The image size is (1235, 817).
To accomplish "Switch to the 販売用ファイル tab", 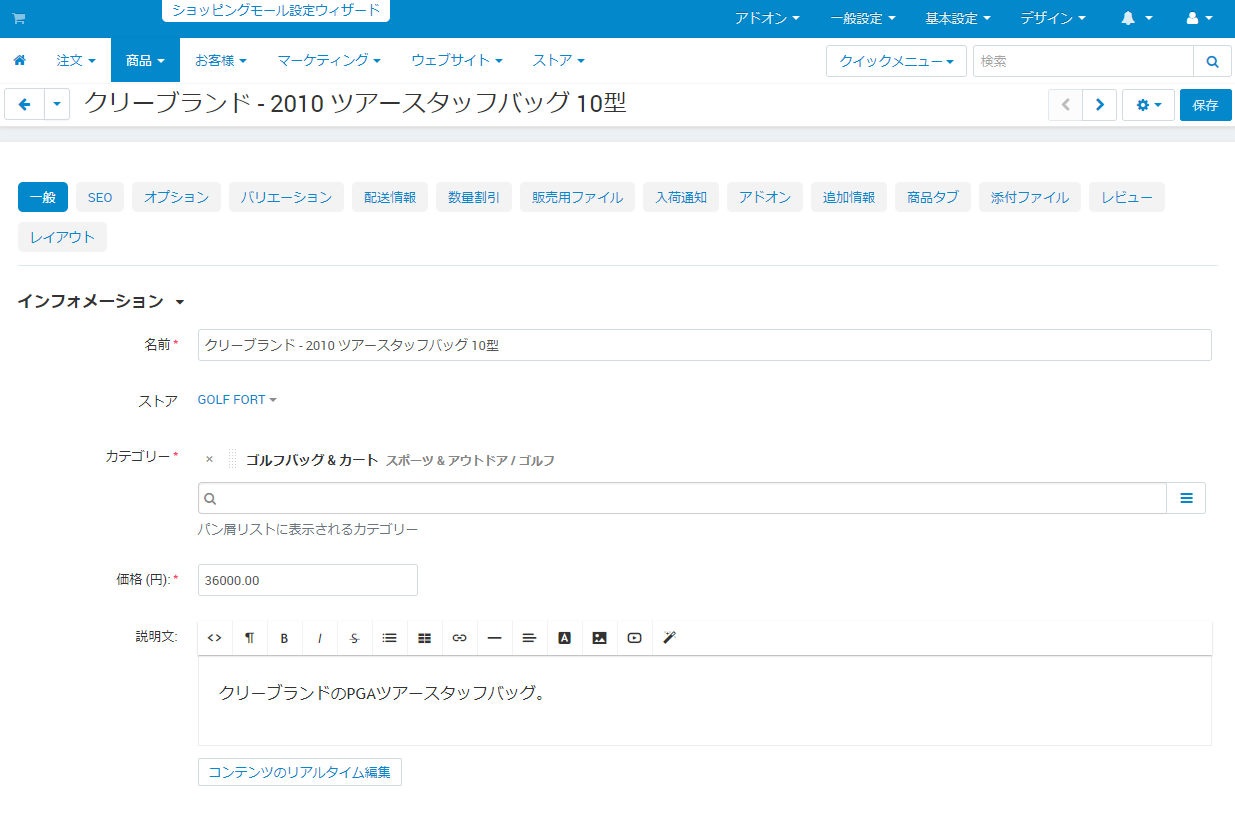I will point(577,197).
